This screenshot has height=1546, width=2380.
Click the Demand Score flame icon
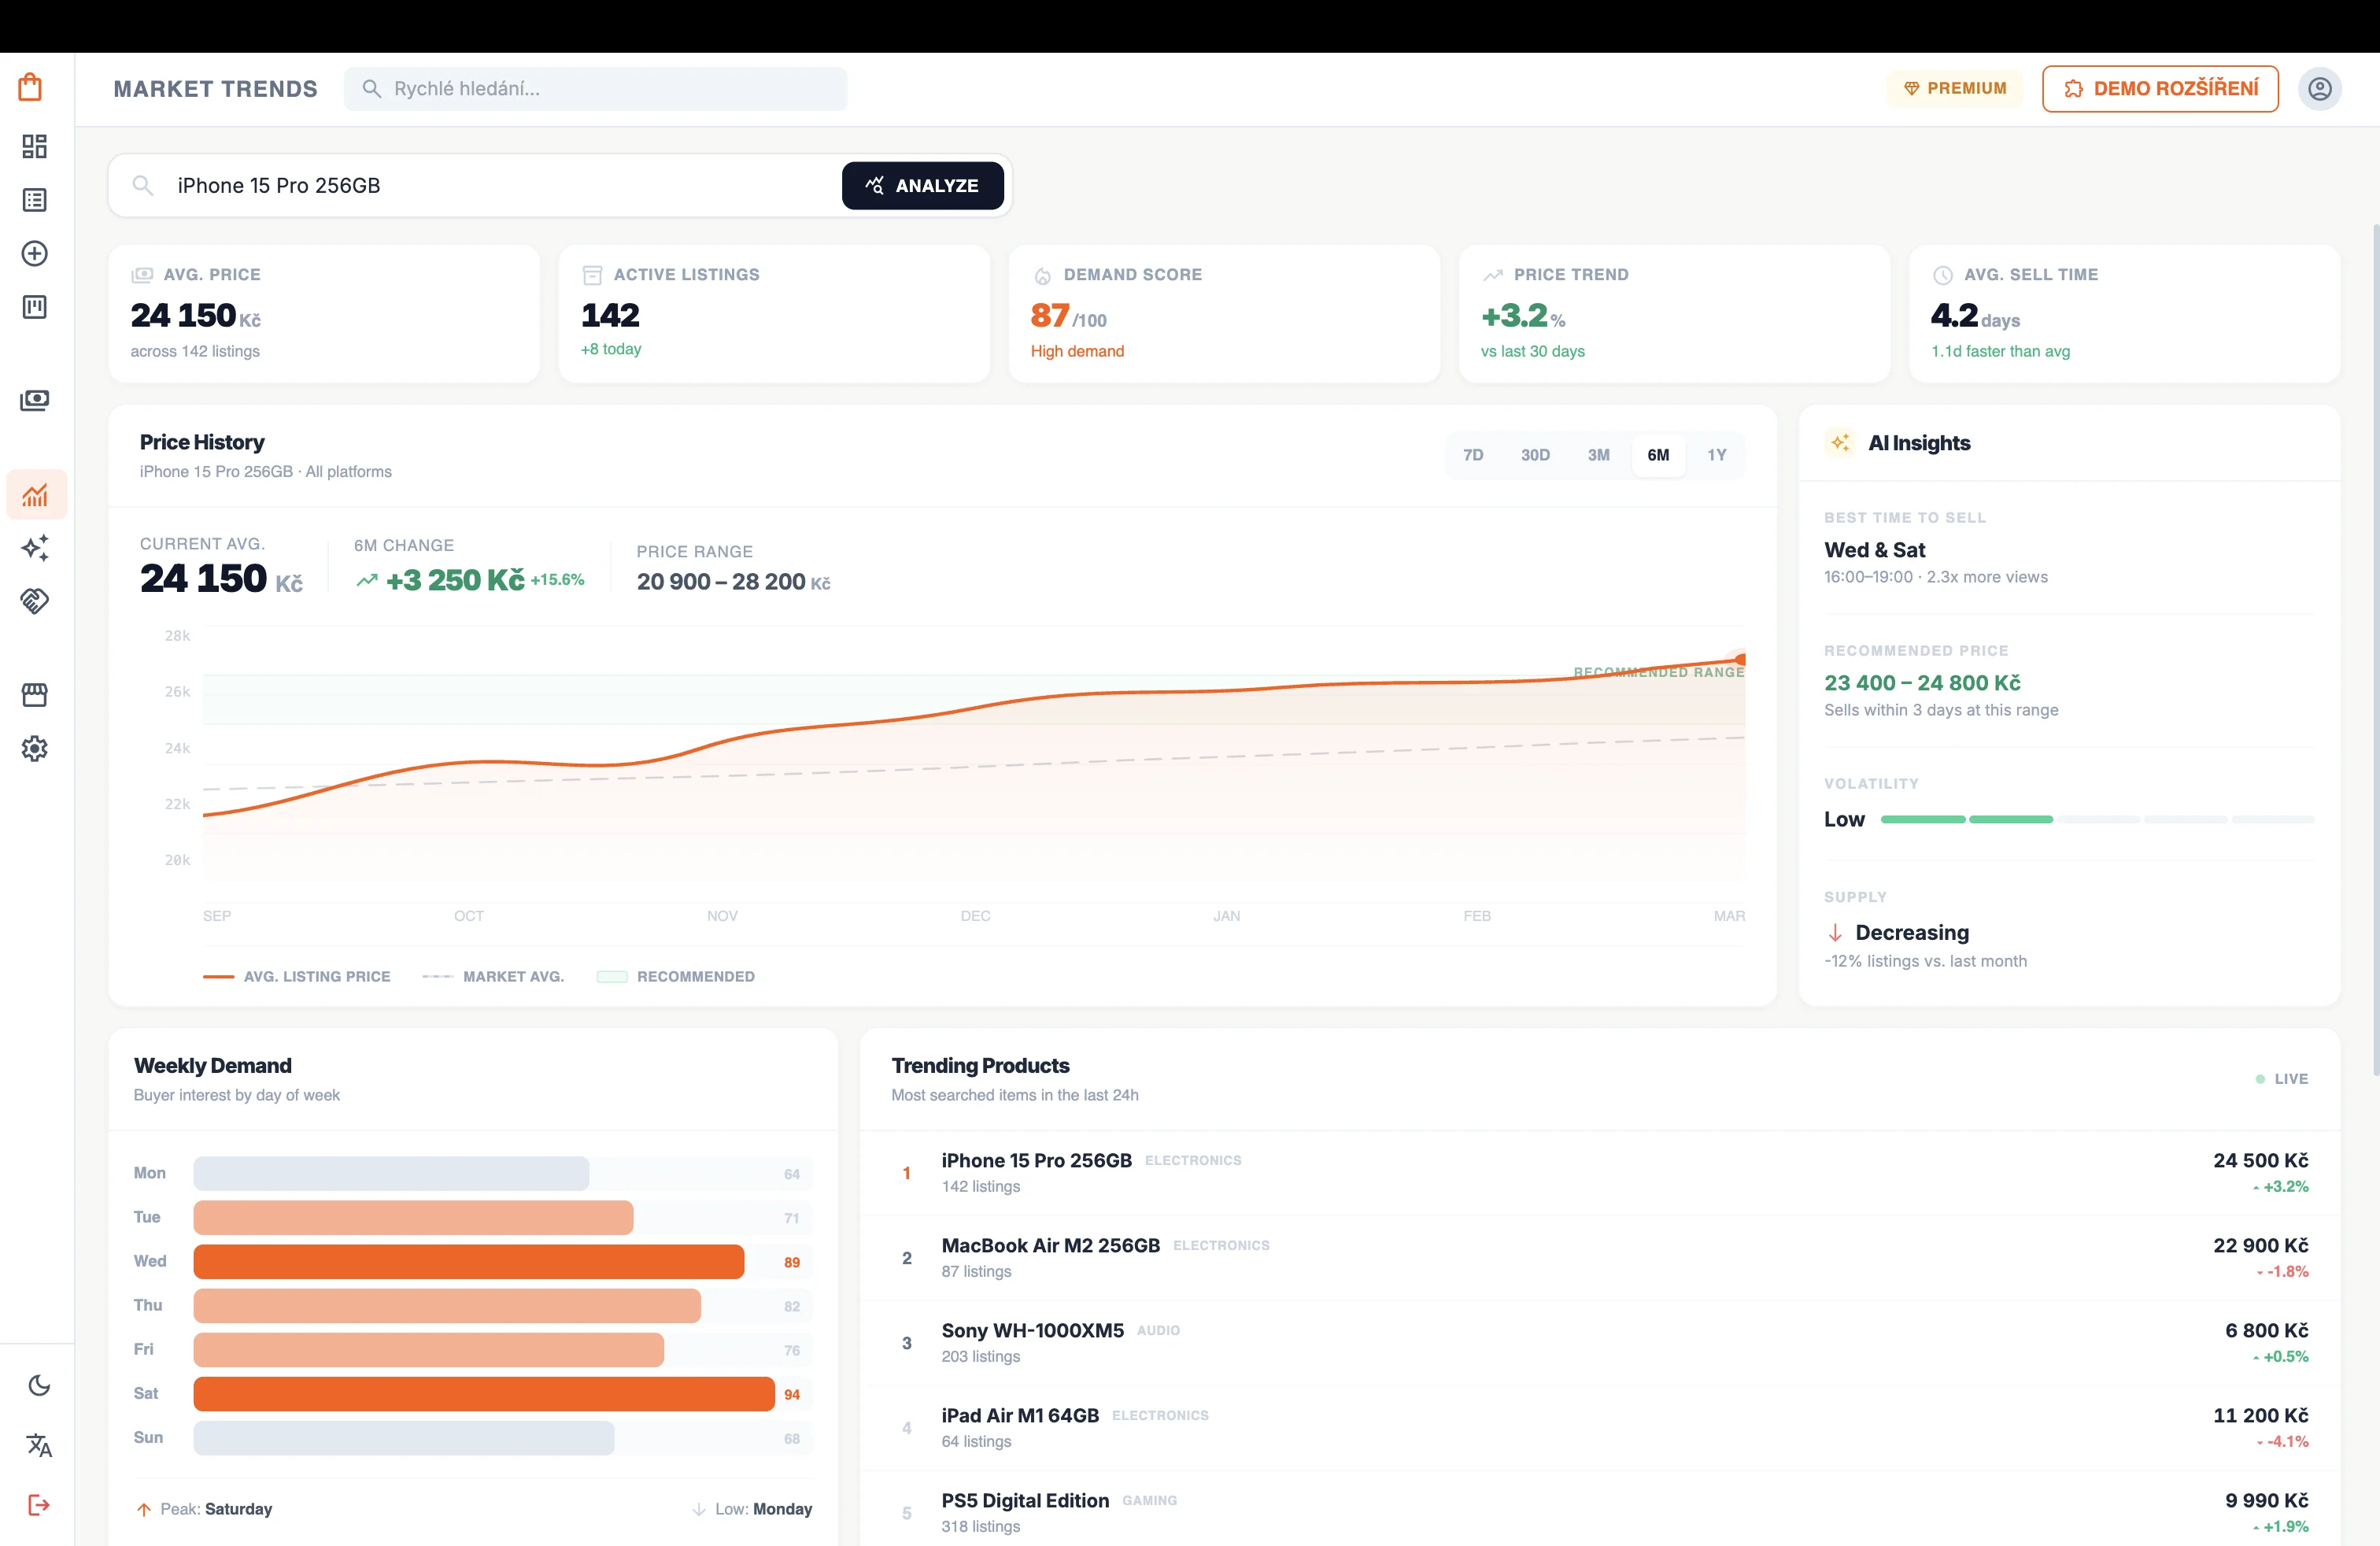click(x=1042, y=276)
